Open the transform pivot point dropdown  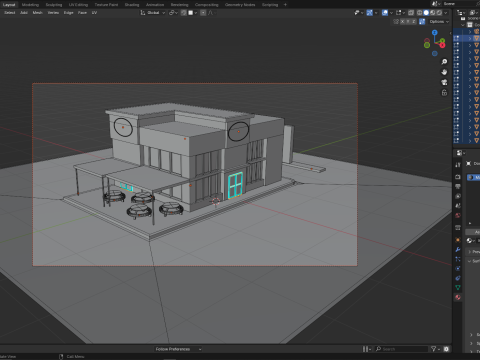(174, 13)
